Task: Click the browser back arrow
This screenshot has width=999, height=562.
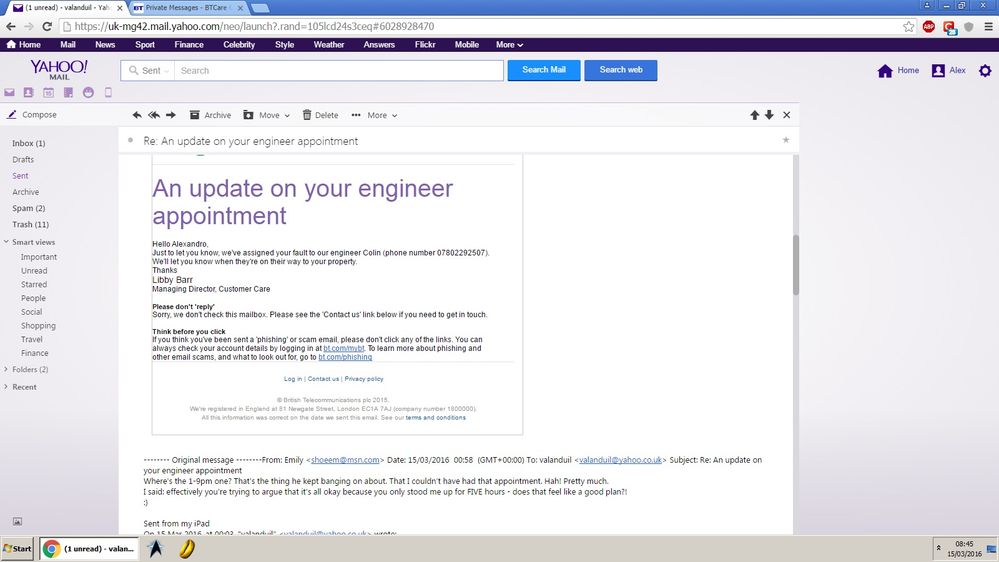Action: tap(11, 26)
